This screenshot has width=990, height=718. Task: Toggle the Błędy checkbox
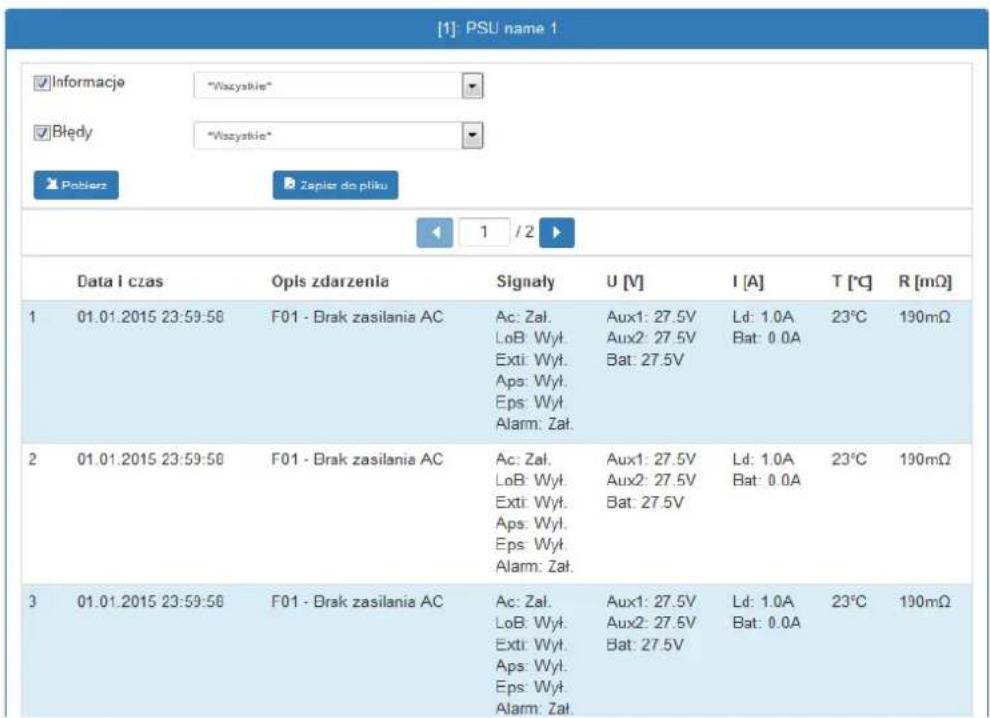42,133
